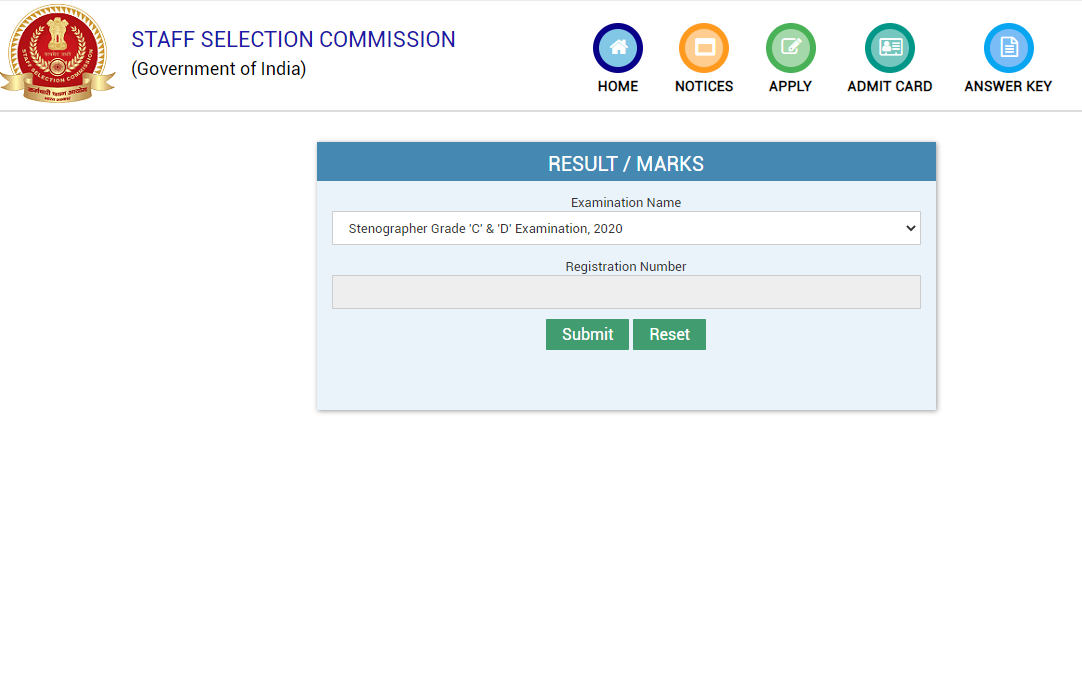Screen dimensions: 1082x699
Task: Open the teal Admit Card icon
Action: click(x=890, y=47)
